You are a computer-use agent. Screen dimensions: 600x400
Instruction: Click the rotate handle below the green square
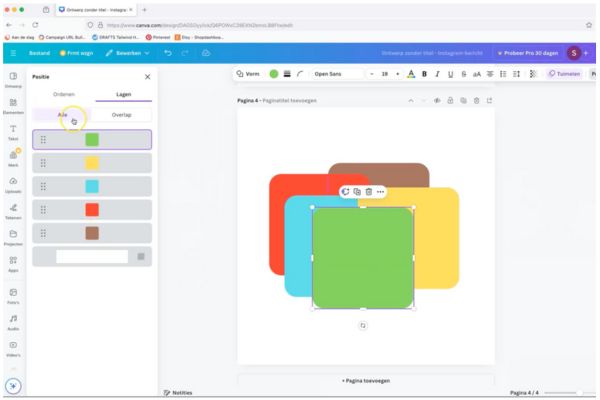[363, 325]
